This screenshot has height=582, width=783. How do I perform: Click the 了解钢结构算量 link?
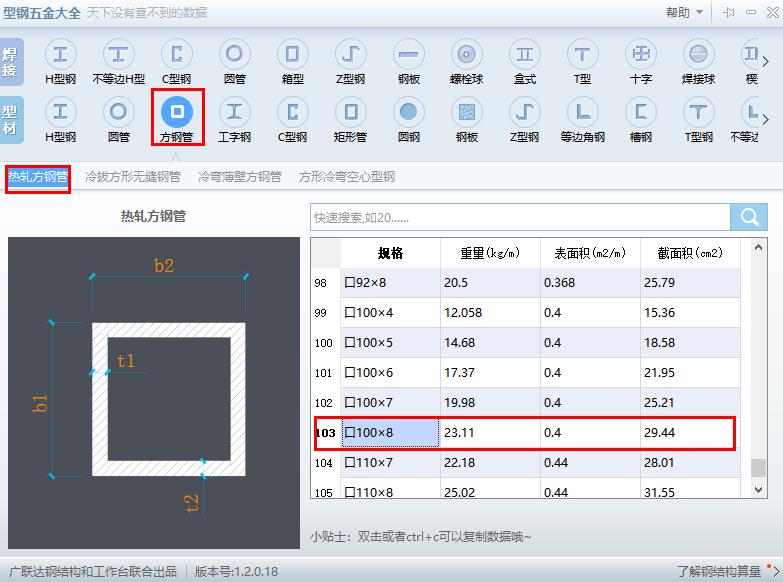[719, 571]
